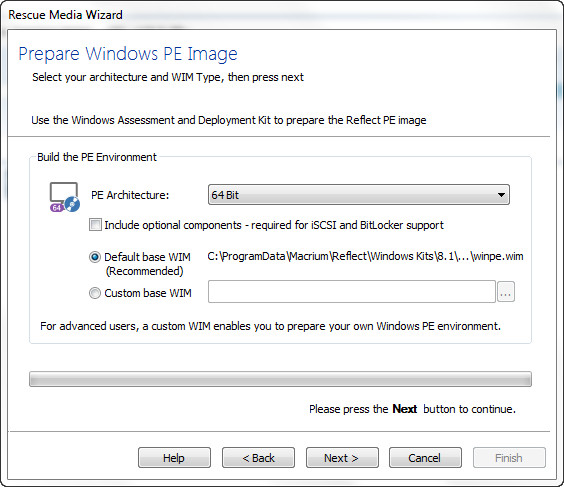Click the Windows Assessment and Deployment Kit text
Screen dimensions: 564x487
229,120
